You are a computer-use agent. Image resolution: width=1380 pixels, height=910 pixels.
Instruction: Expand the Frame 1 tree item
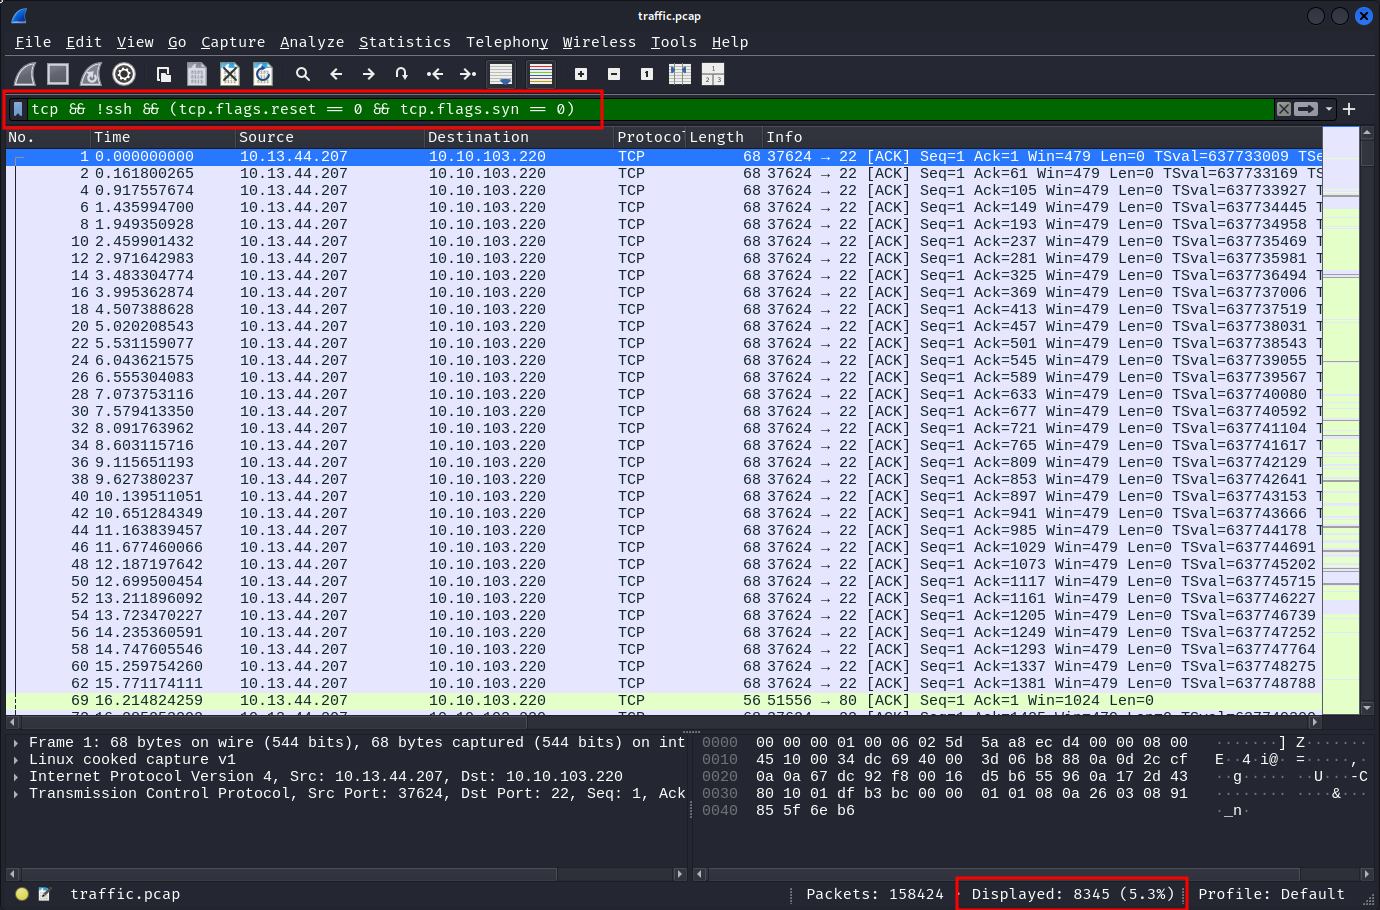[x=16, y=743]
